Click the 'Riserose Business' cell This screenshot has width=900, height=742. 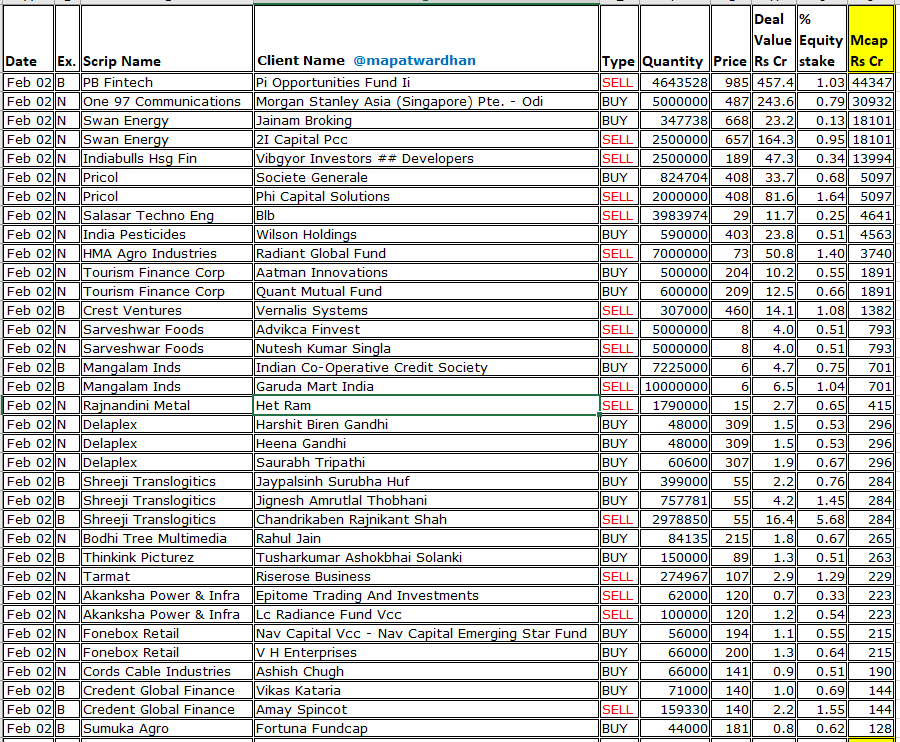tap(426, 576)
